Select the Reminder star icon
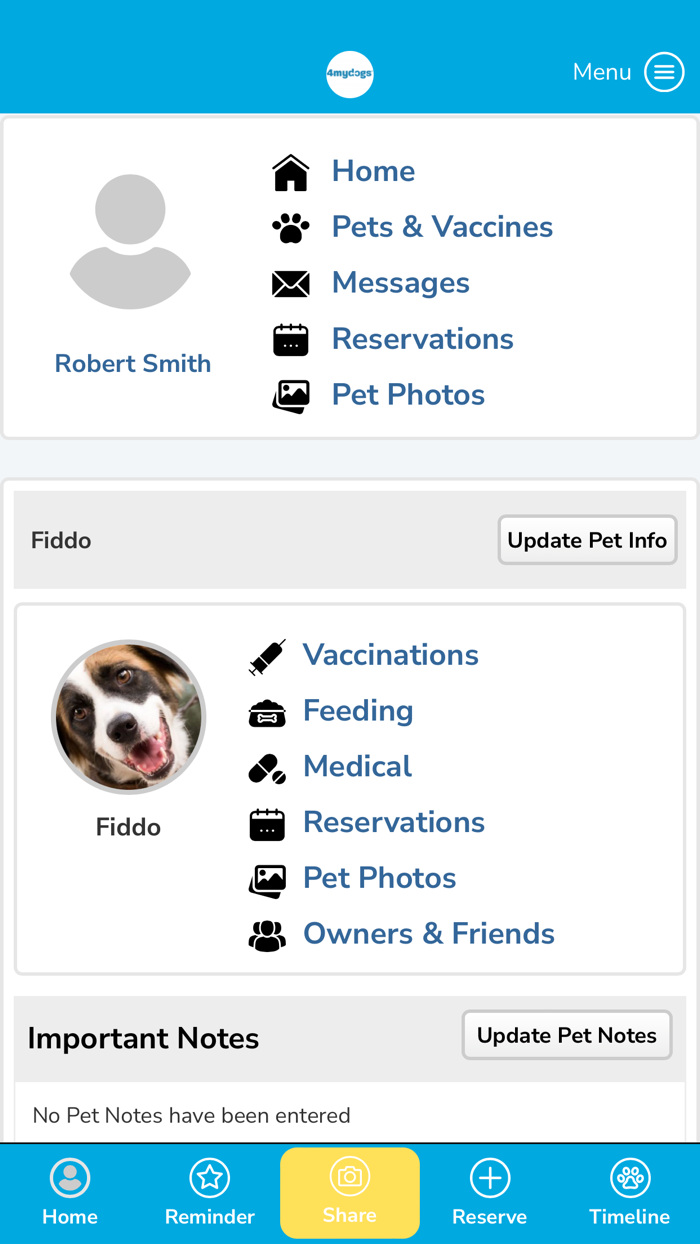The image size is (700, 1244). [210, 1178]
